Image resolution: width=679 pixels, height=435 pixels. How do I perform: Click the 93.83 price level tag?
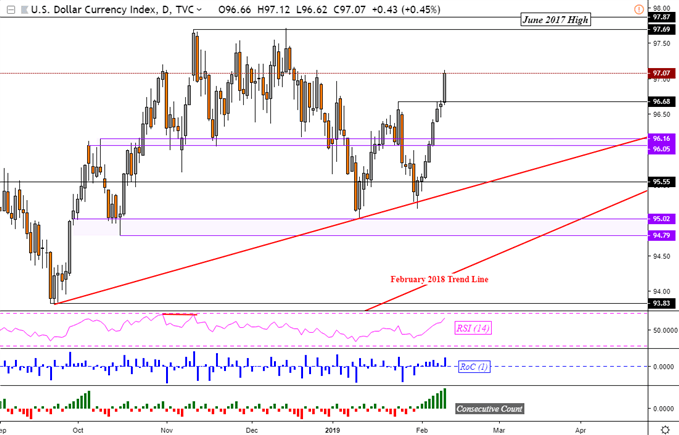(661, 303)
